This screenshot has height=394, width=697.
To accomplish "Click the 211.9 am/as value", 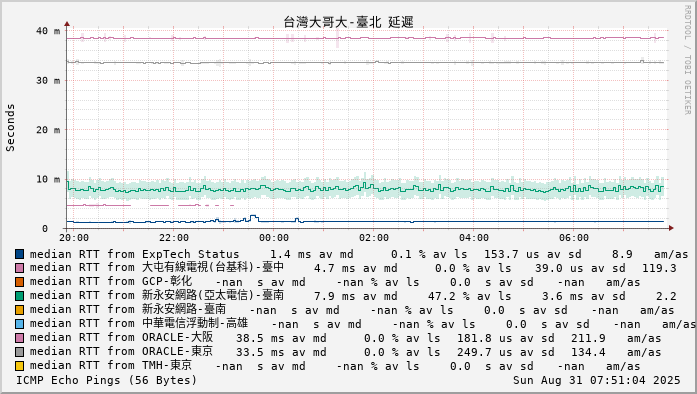I will pyautogui.click(x=616, y=338).
